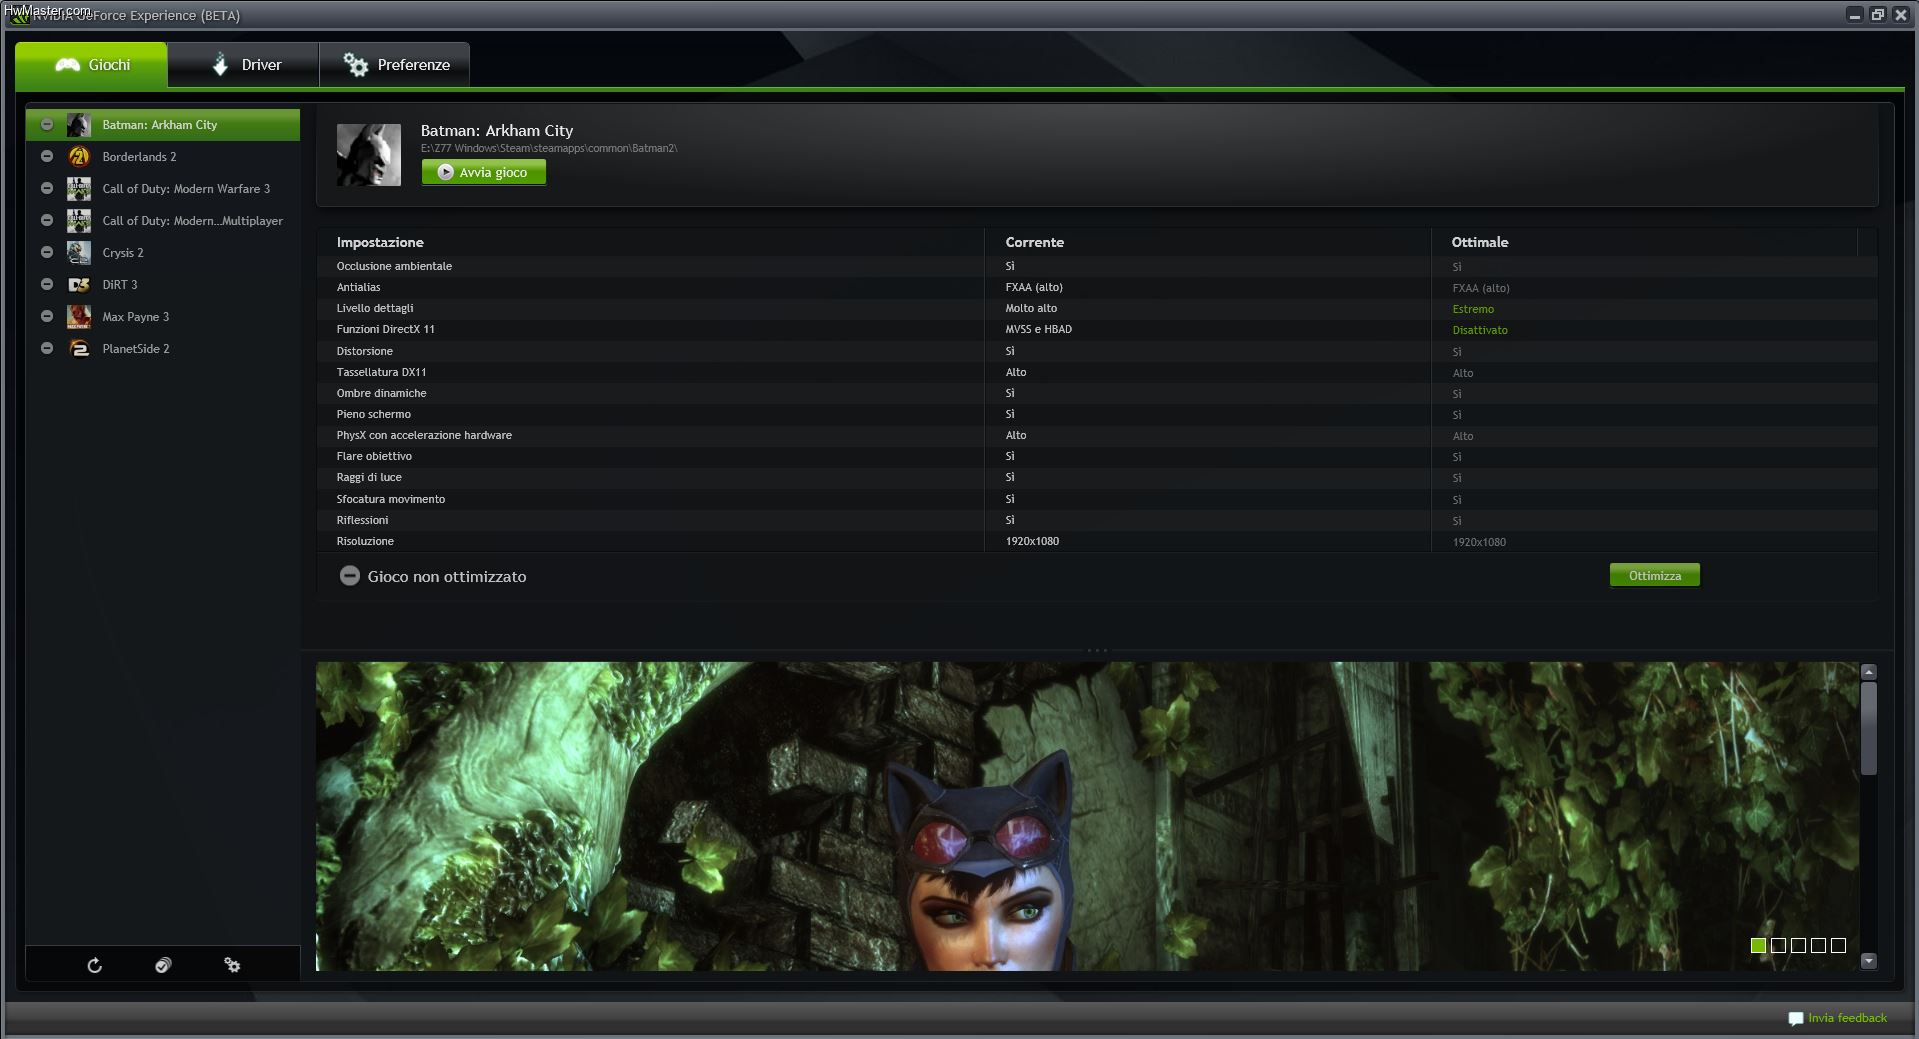
Task: Click the Crysis 2 game icon
Action: pos(79,253)
